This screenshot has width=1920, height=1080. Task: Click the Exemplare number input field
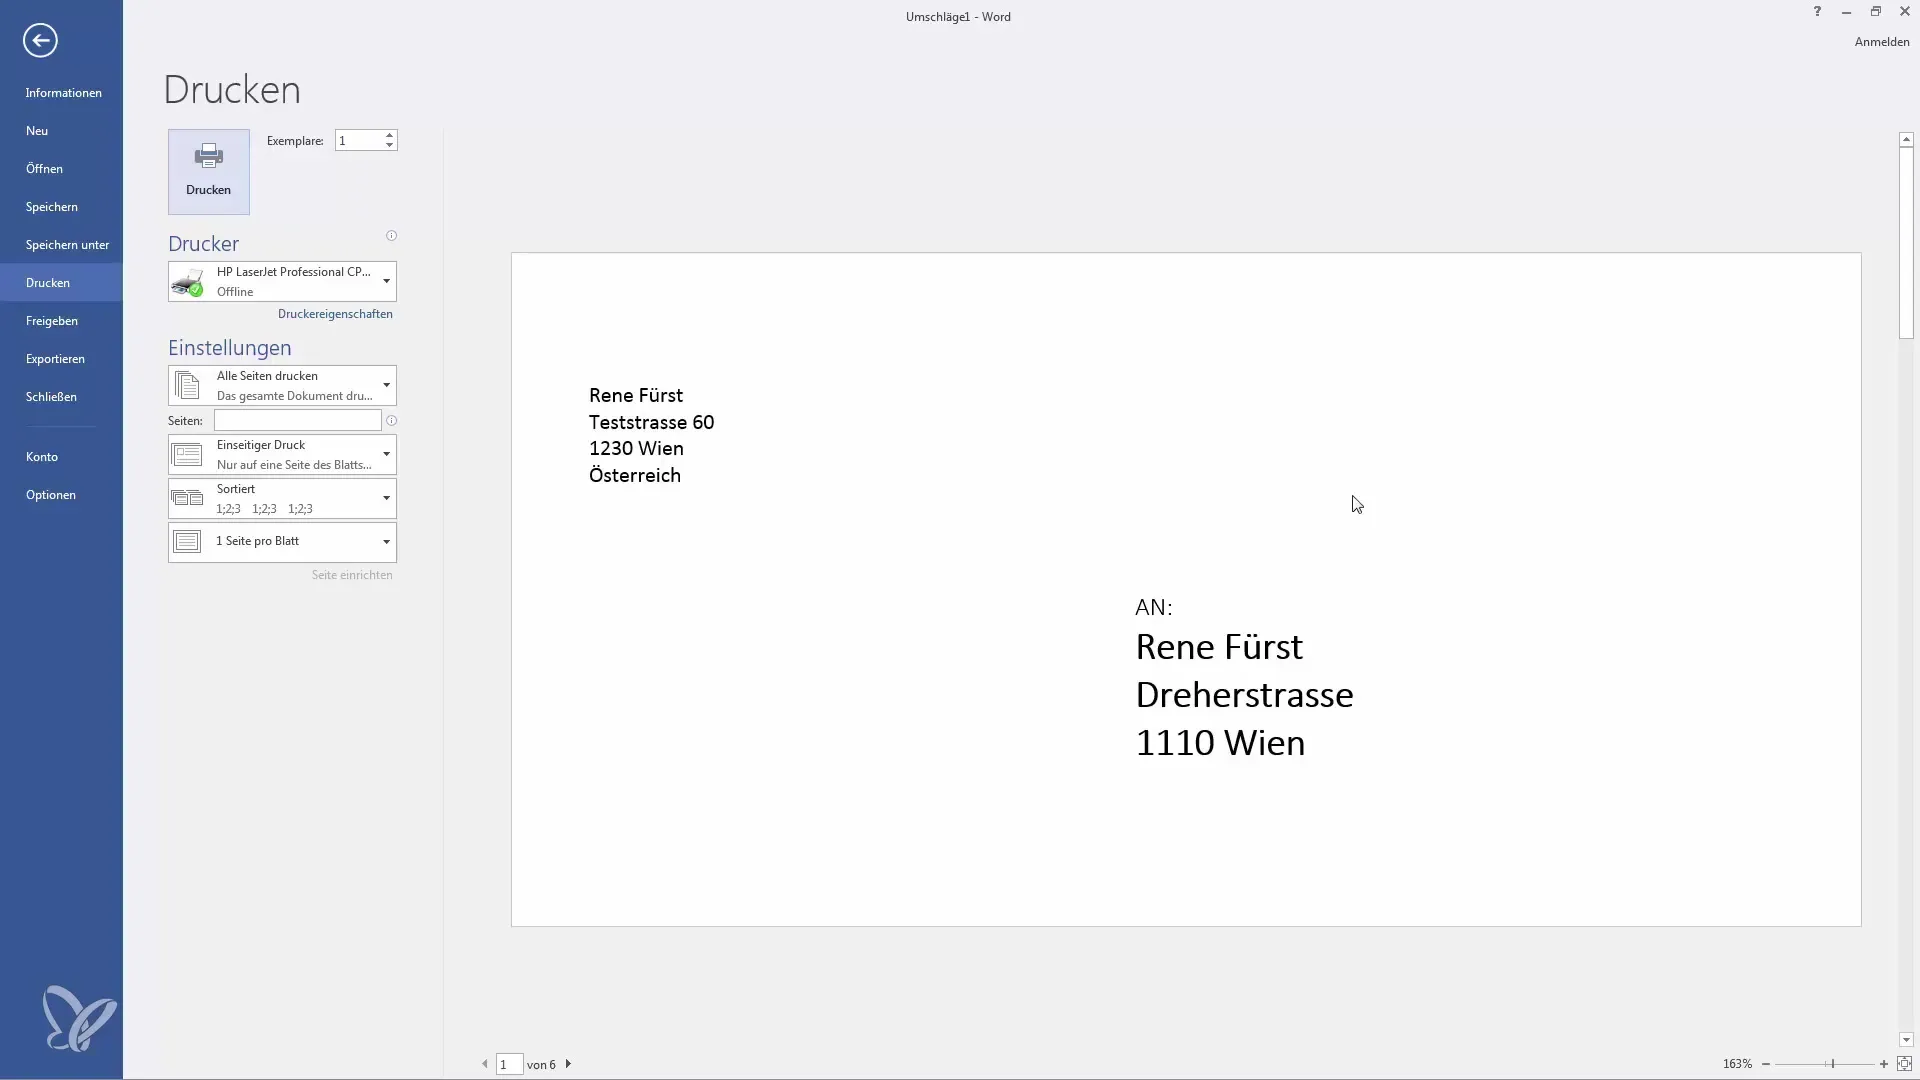point(357,140)
